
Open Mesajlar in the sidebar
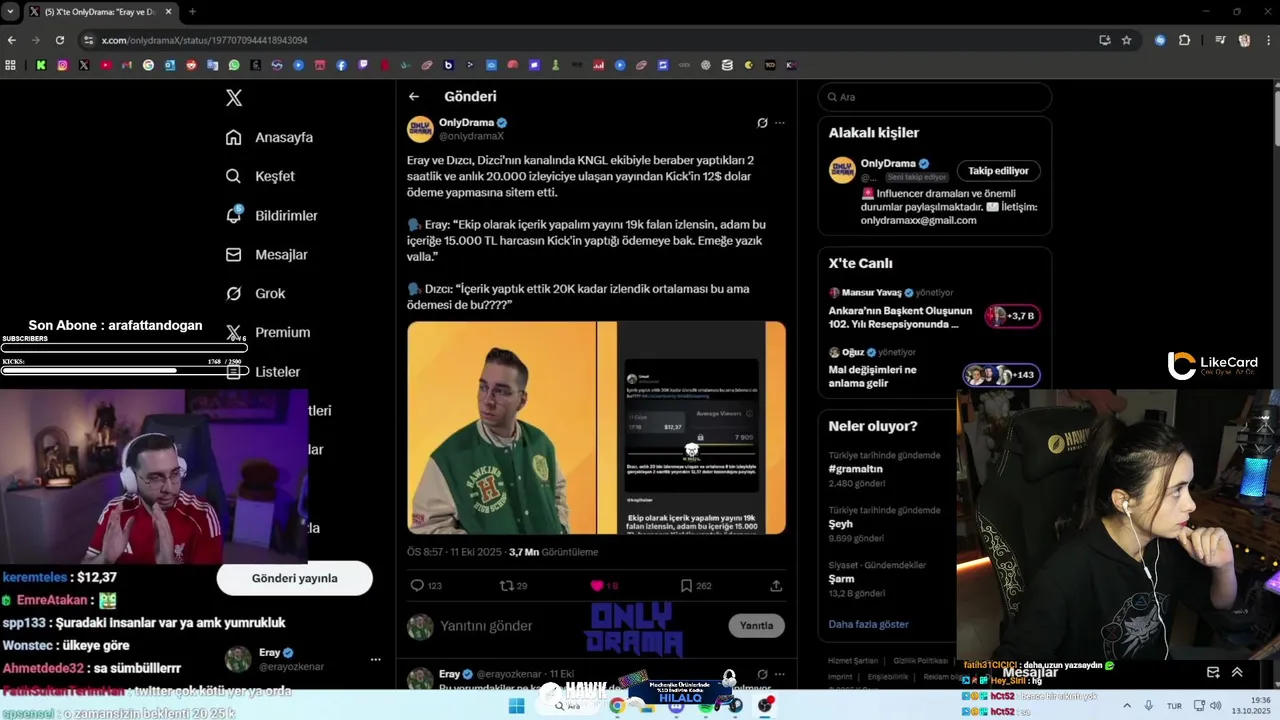click(267, 254)
